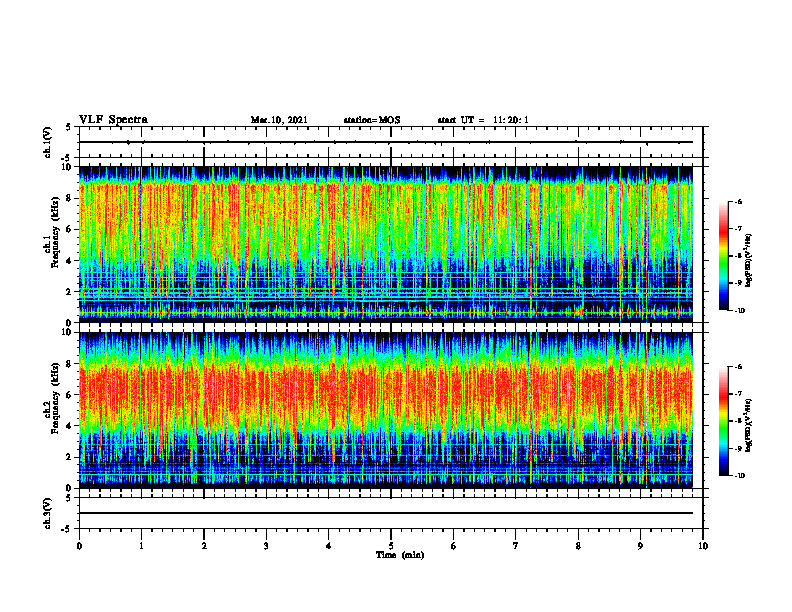Click the "-6" label on ch.1 colorbar

coord(738,201)
